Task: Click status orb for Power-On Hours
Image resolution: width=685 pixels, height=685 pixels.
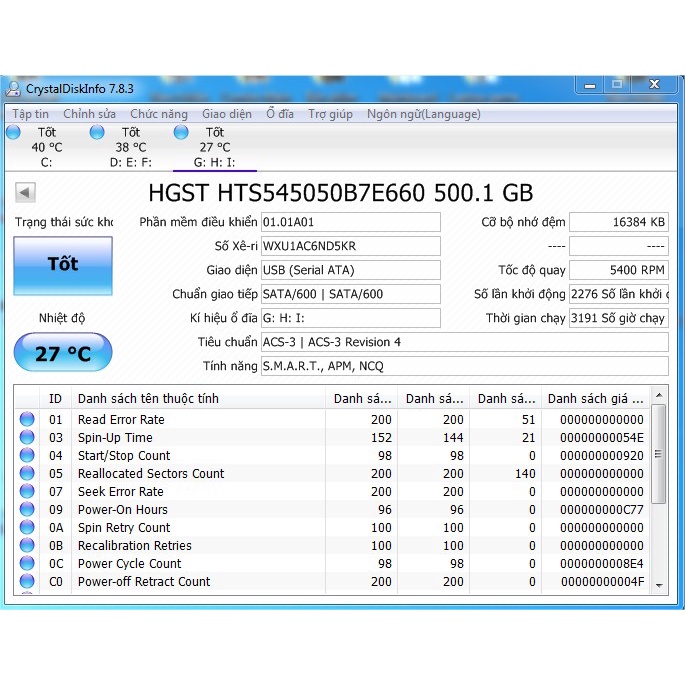Action: [27, 509]
